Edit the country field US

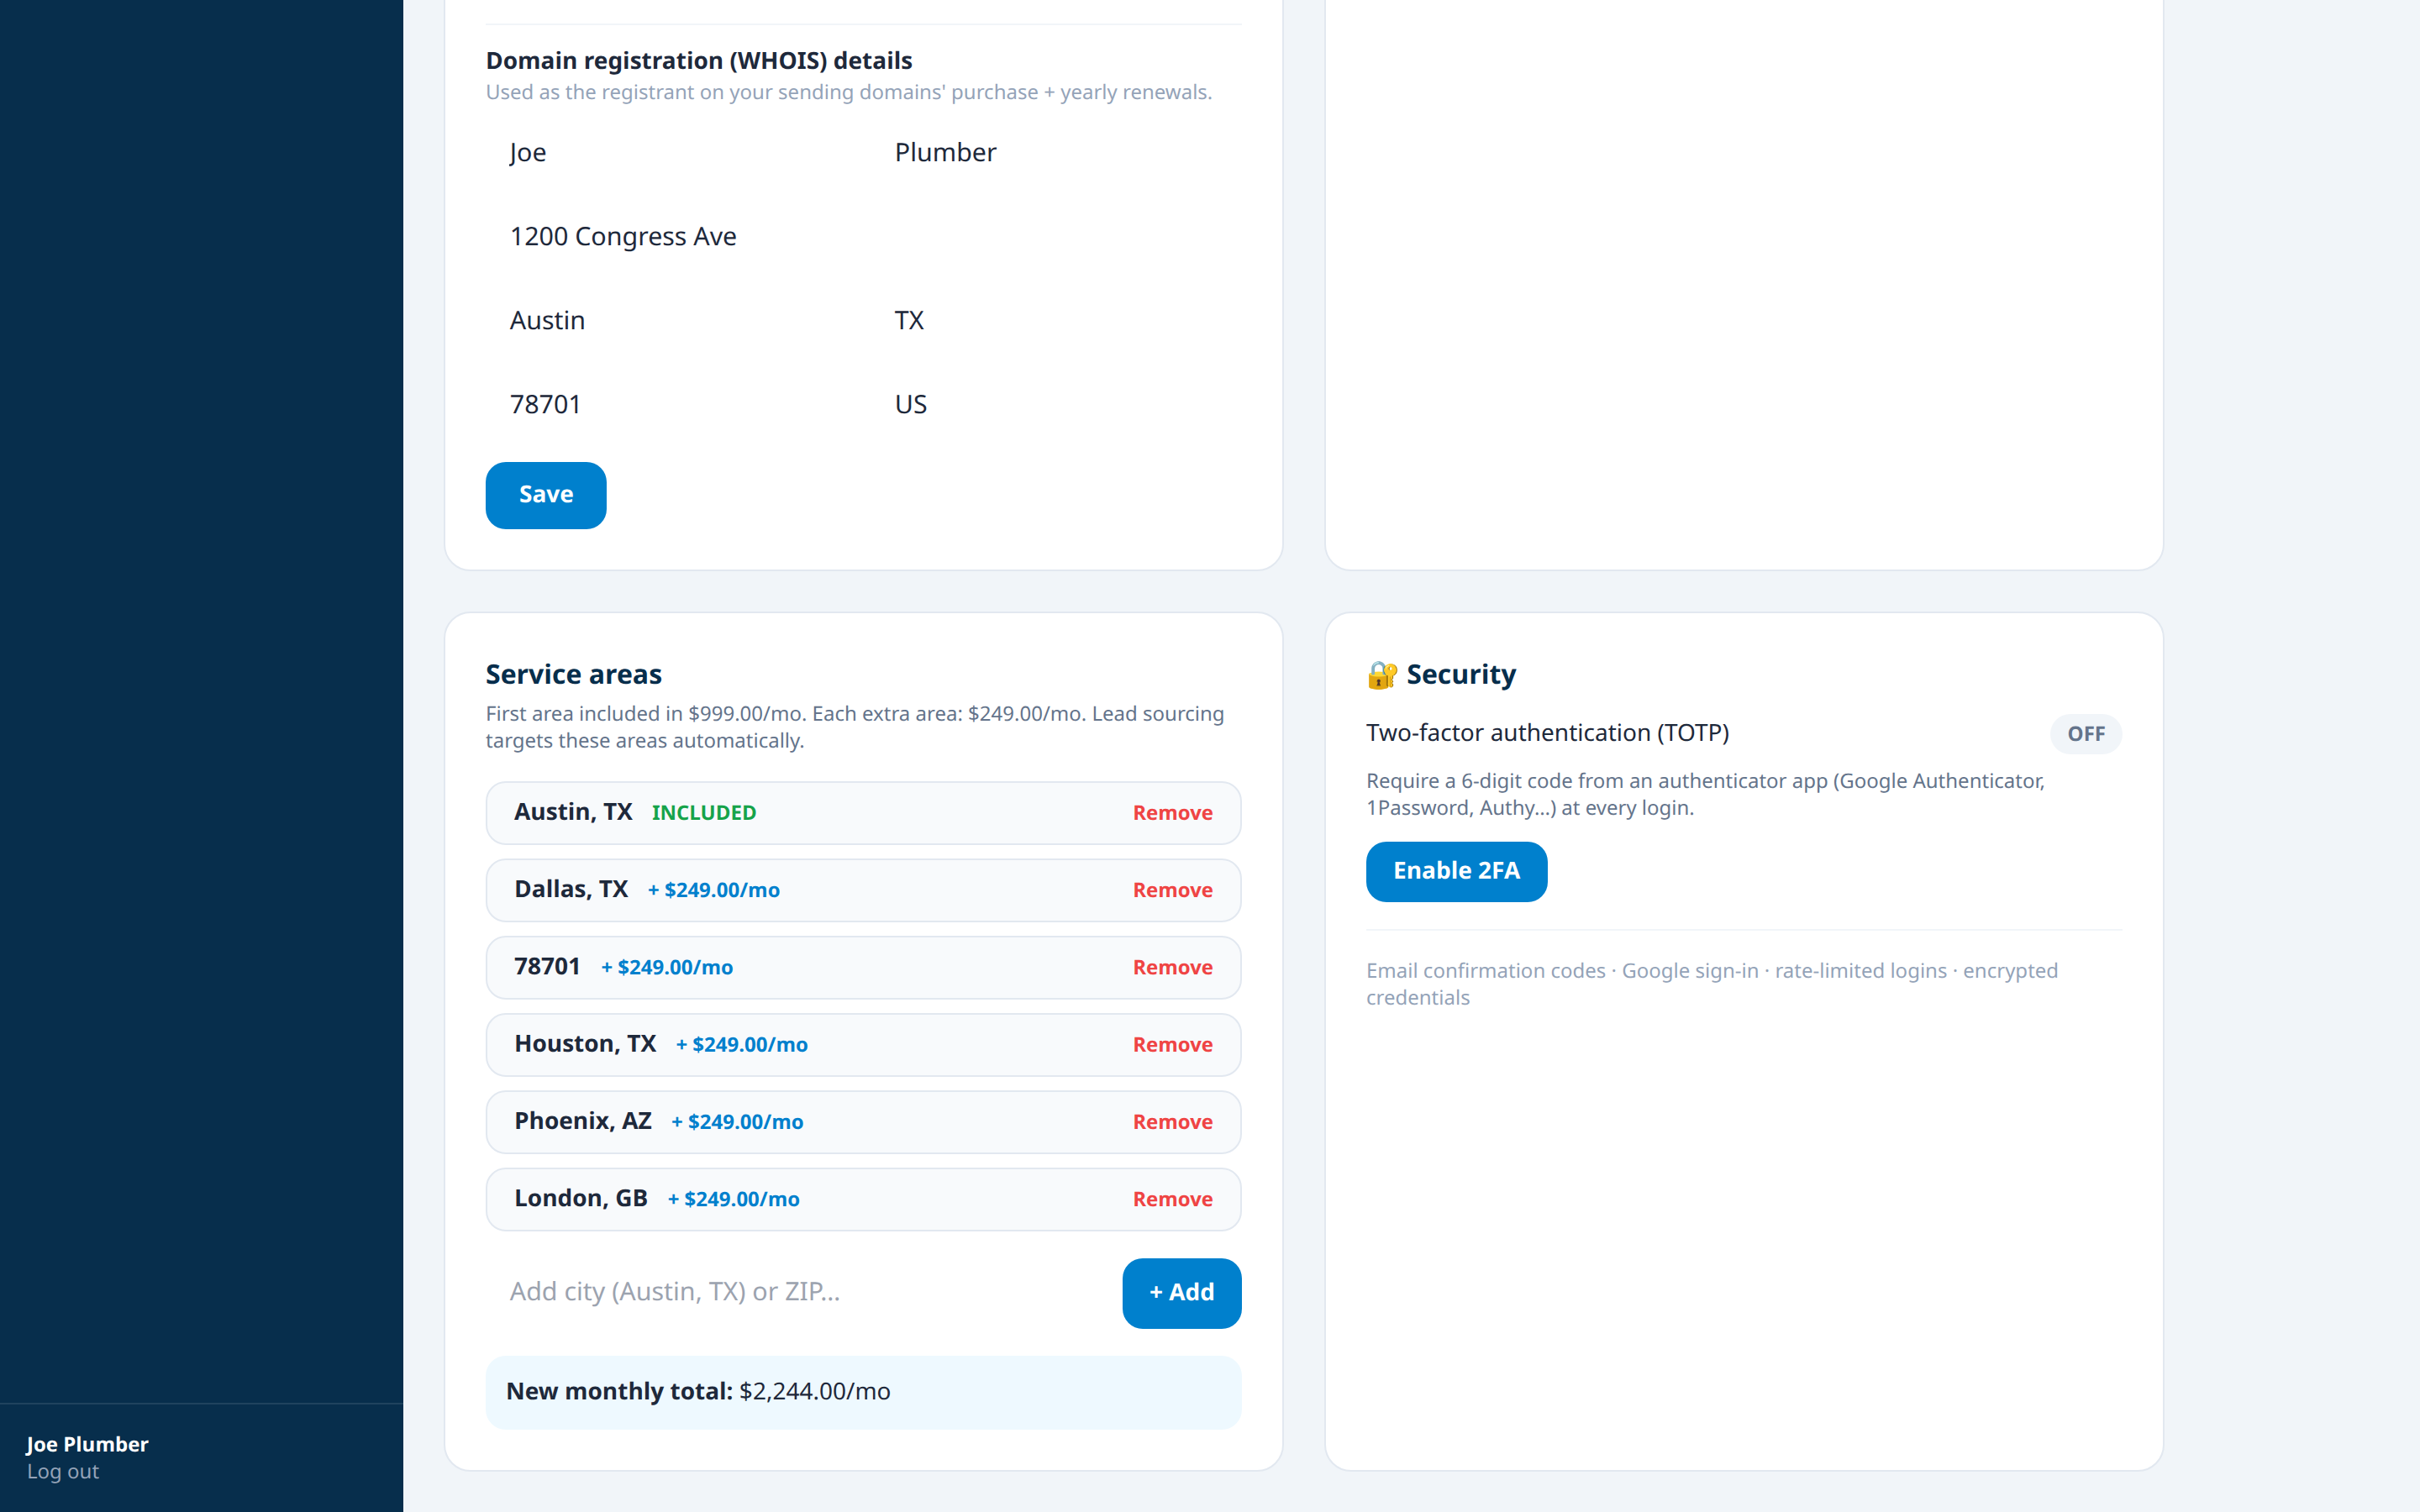[x=1055, y=405]
